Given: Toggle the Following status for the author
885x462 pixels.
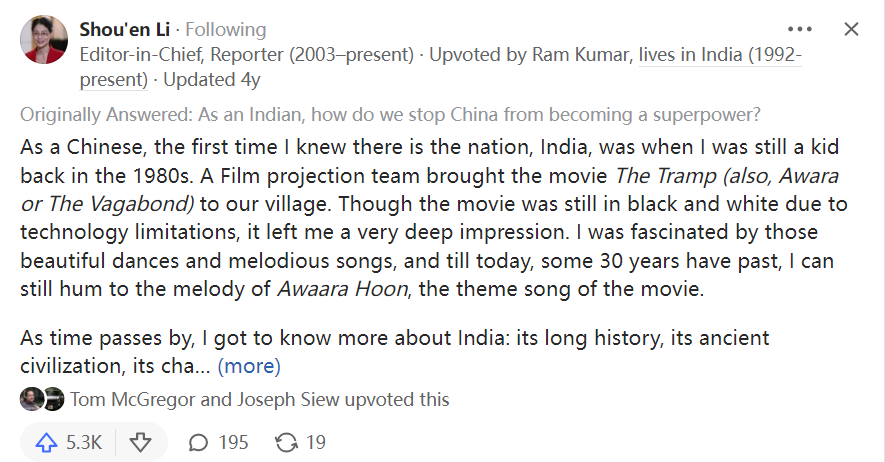Looking at the screenshot, I should [226, 29].
